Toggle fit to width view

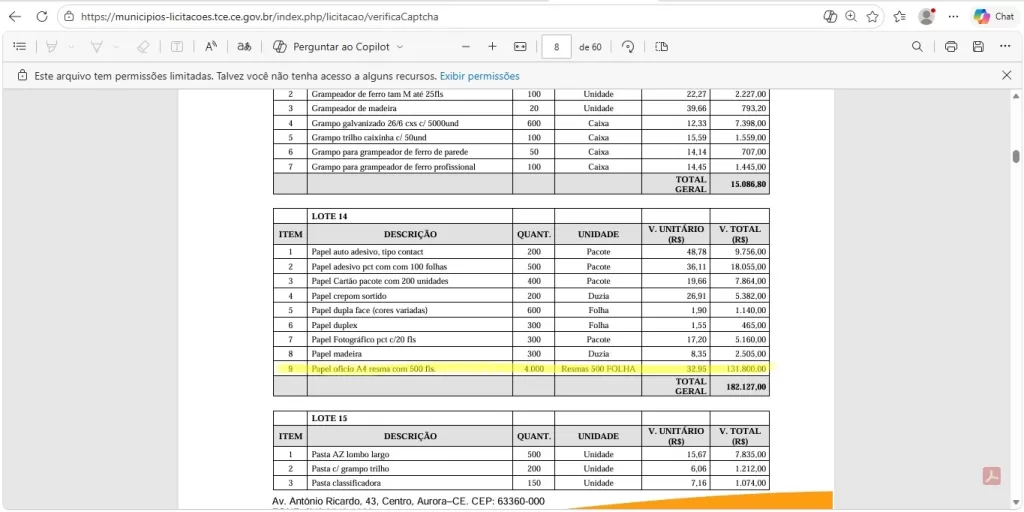(x=520, y=47)
